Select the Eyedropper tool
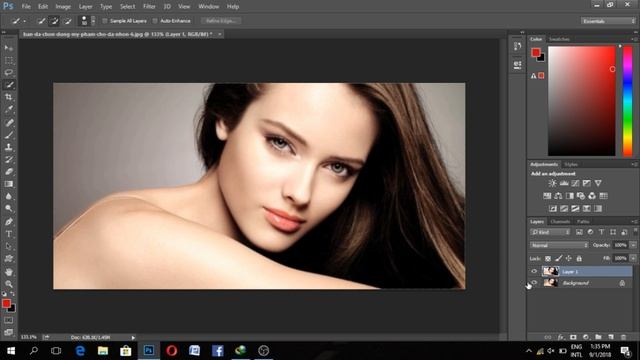This screenshot has width=640, height=360. point(9,109)
